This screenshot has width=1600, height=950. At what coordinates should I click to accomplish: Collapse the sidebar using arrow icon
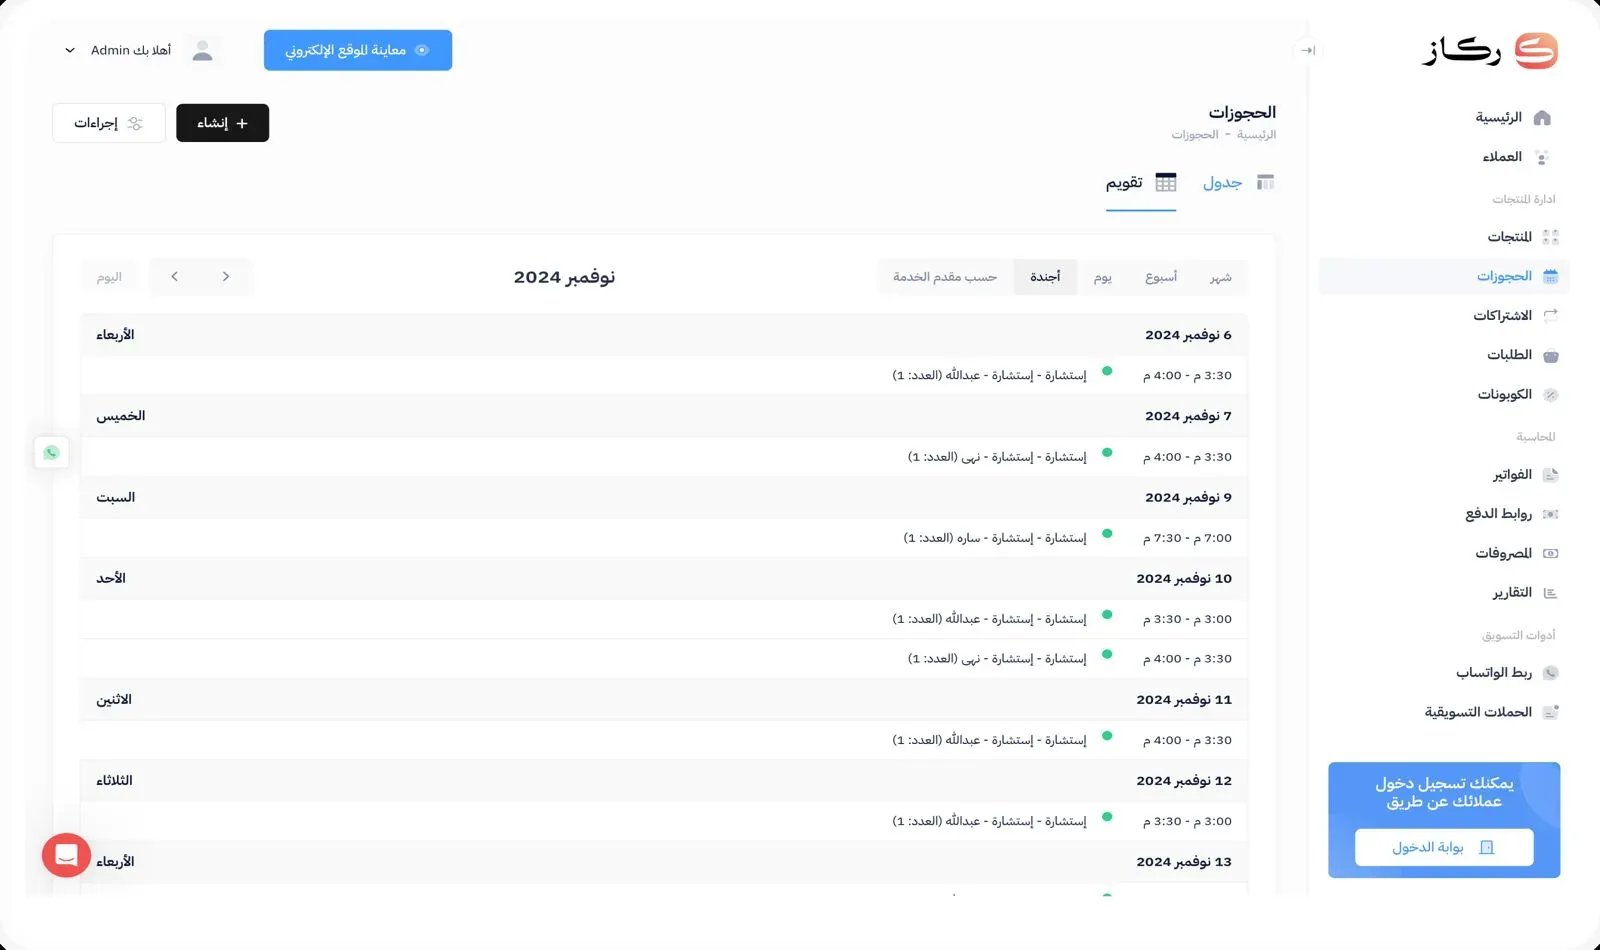(1307, 50)
